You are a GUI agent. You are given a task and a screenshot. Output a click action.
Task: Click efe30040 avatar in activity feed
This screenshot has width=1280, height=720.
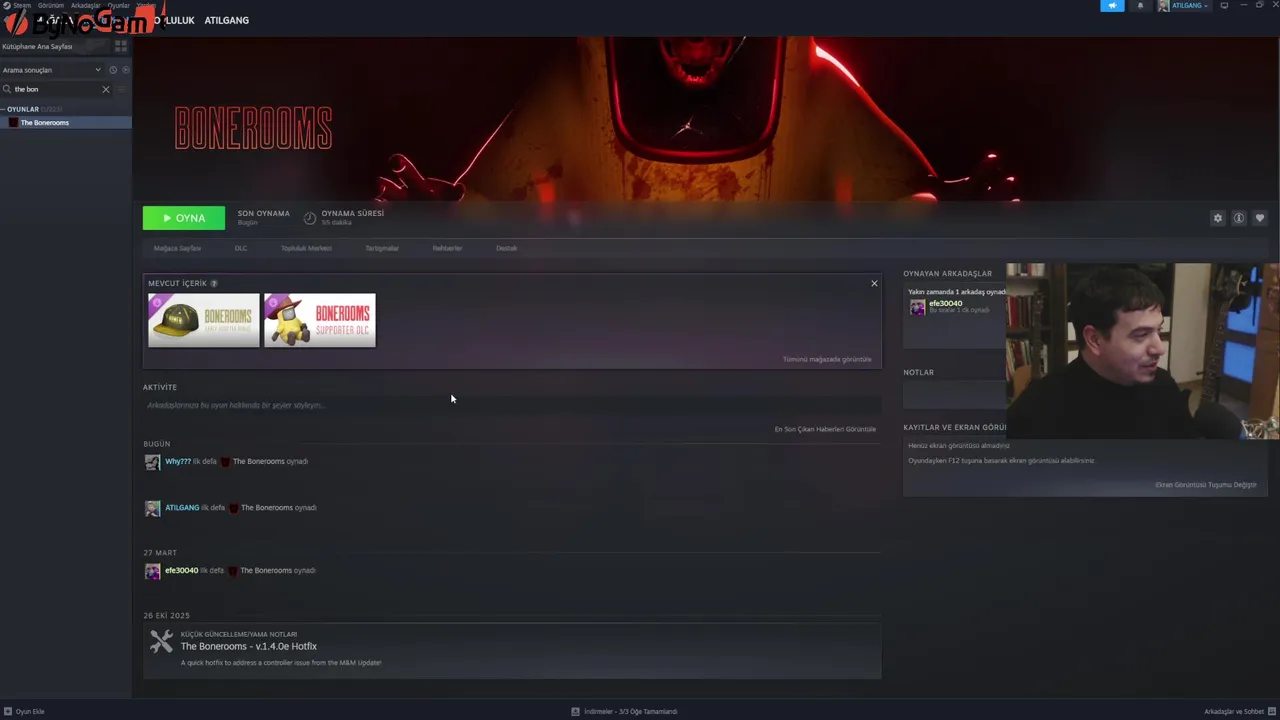point(152,571)
